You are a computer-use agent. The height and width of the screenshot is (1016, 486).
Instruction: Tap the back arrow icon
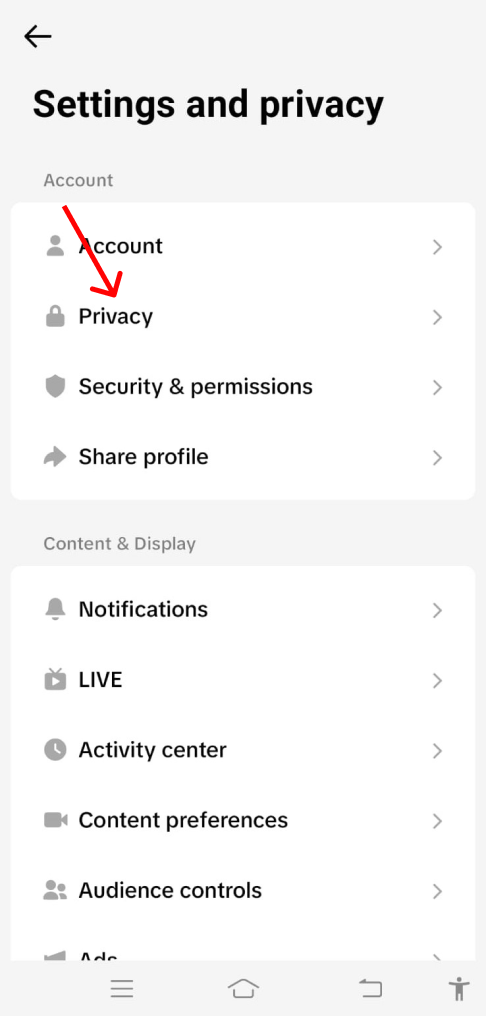point(38,37)
